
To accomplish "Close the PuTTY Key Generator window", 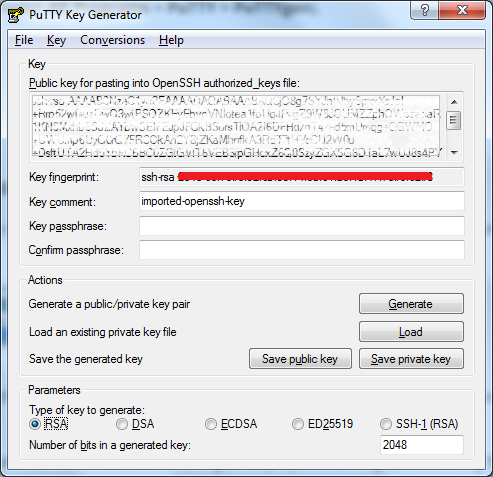I will tap(462, 11).
